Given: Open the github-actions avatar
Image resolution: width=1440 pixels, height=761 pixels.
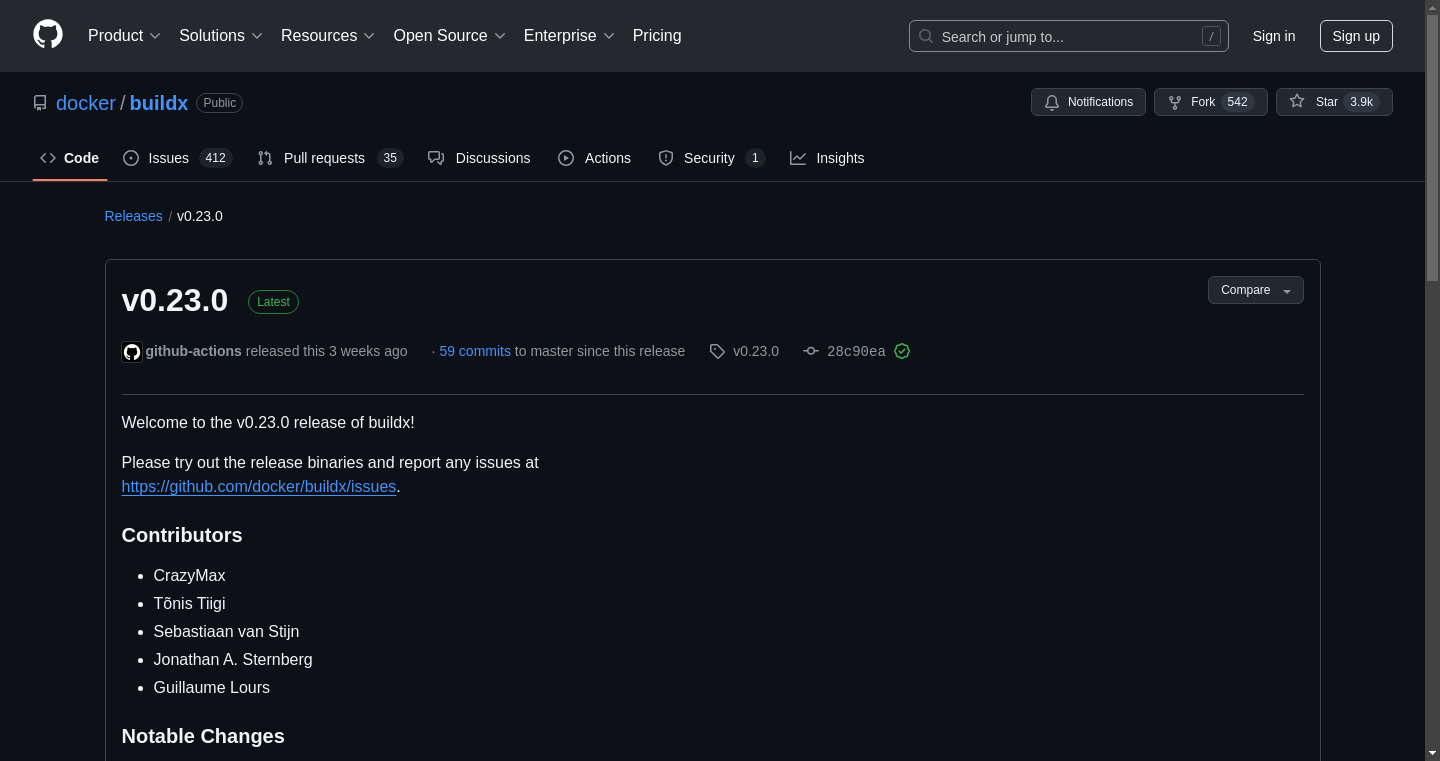Looking at the screenshot, I should 132,352.
